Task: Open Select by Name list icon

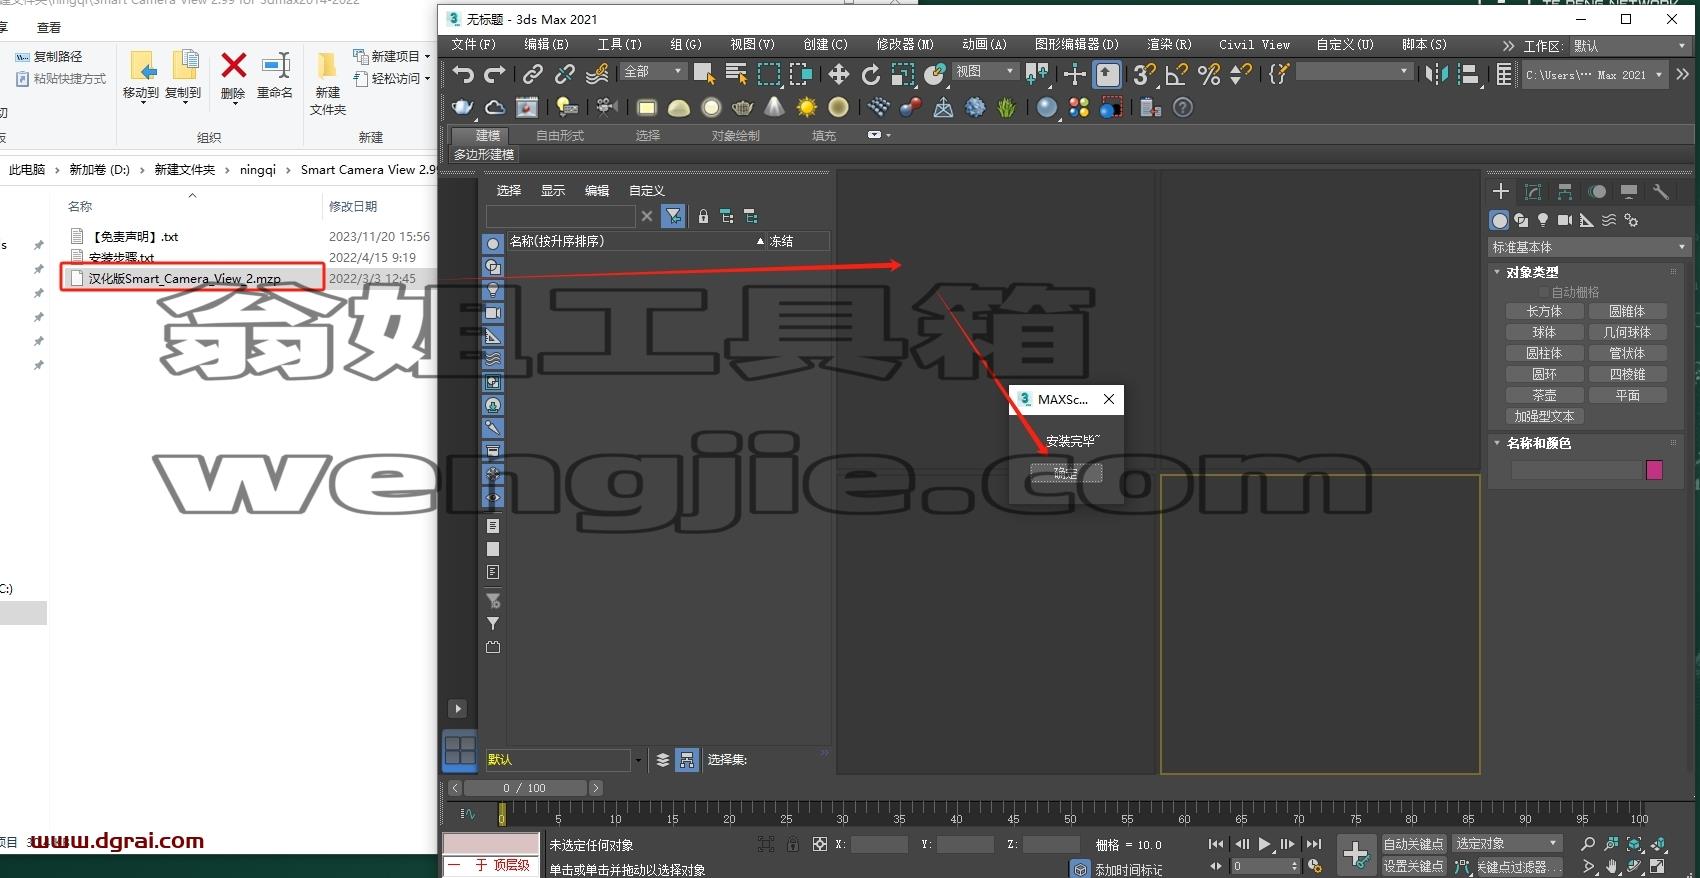Action: pyautogui.click(x=736, y=74)
